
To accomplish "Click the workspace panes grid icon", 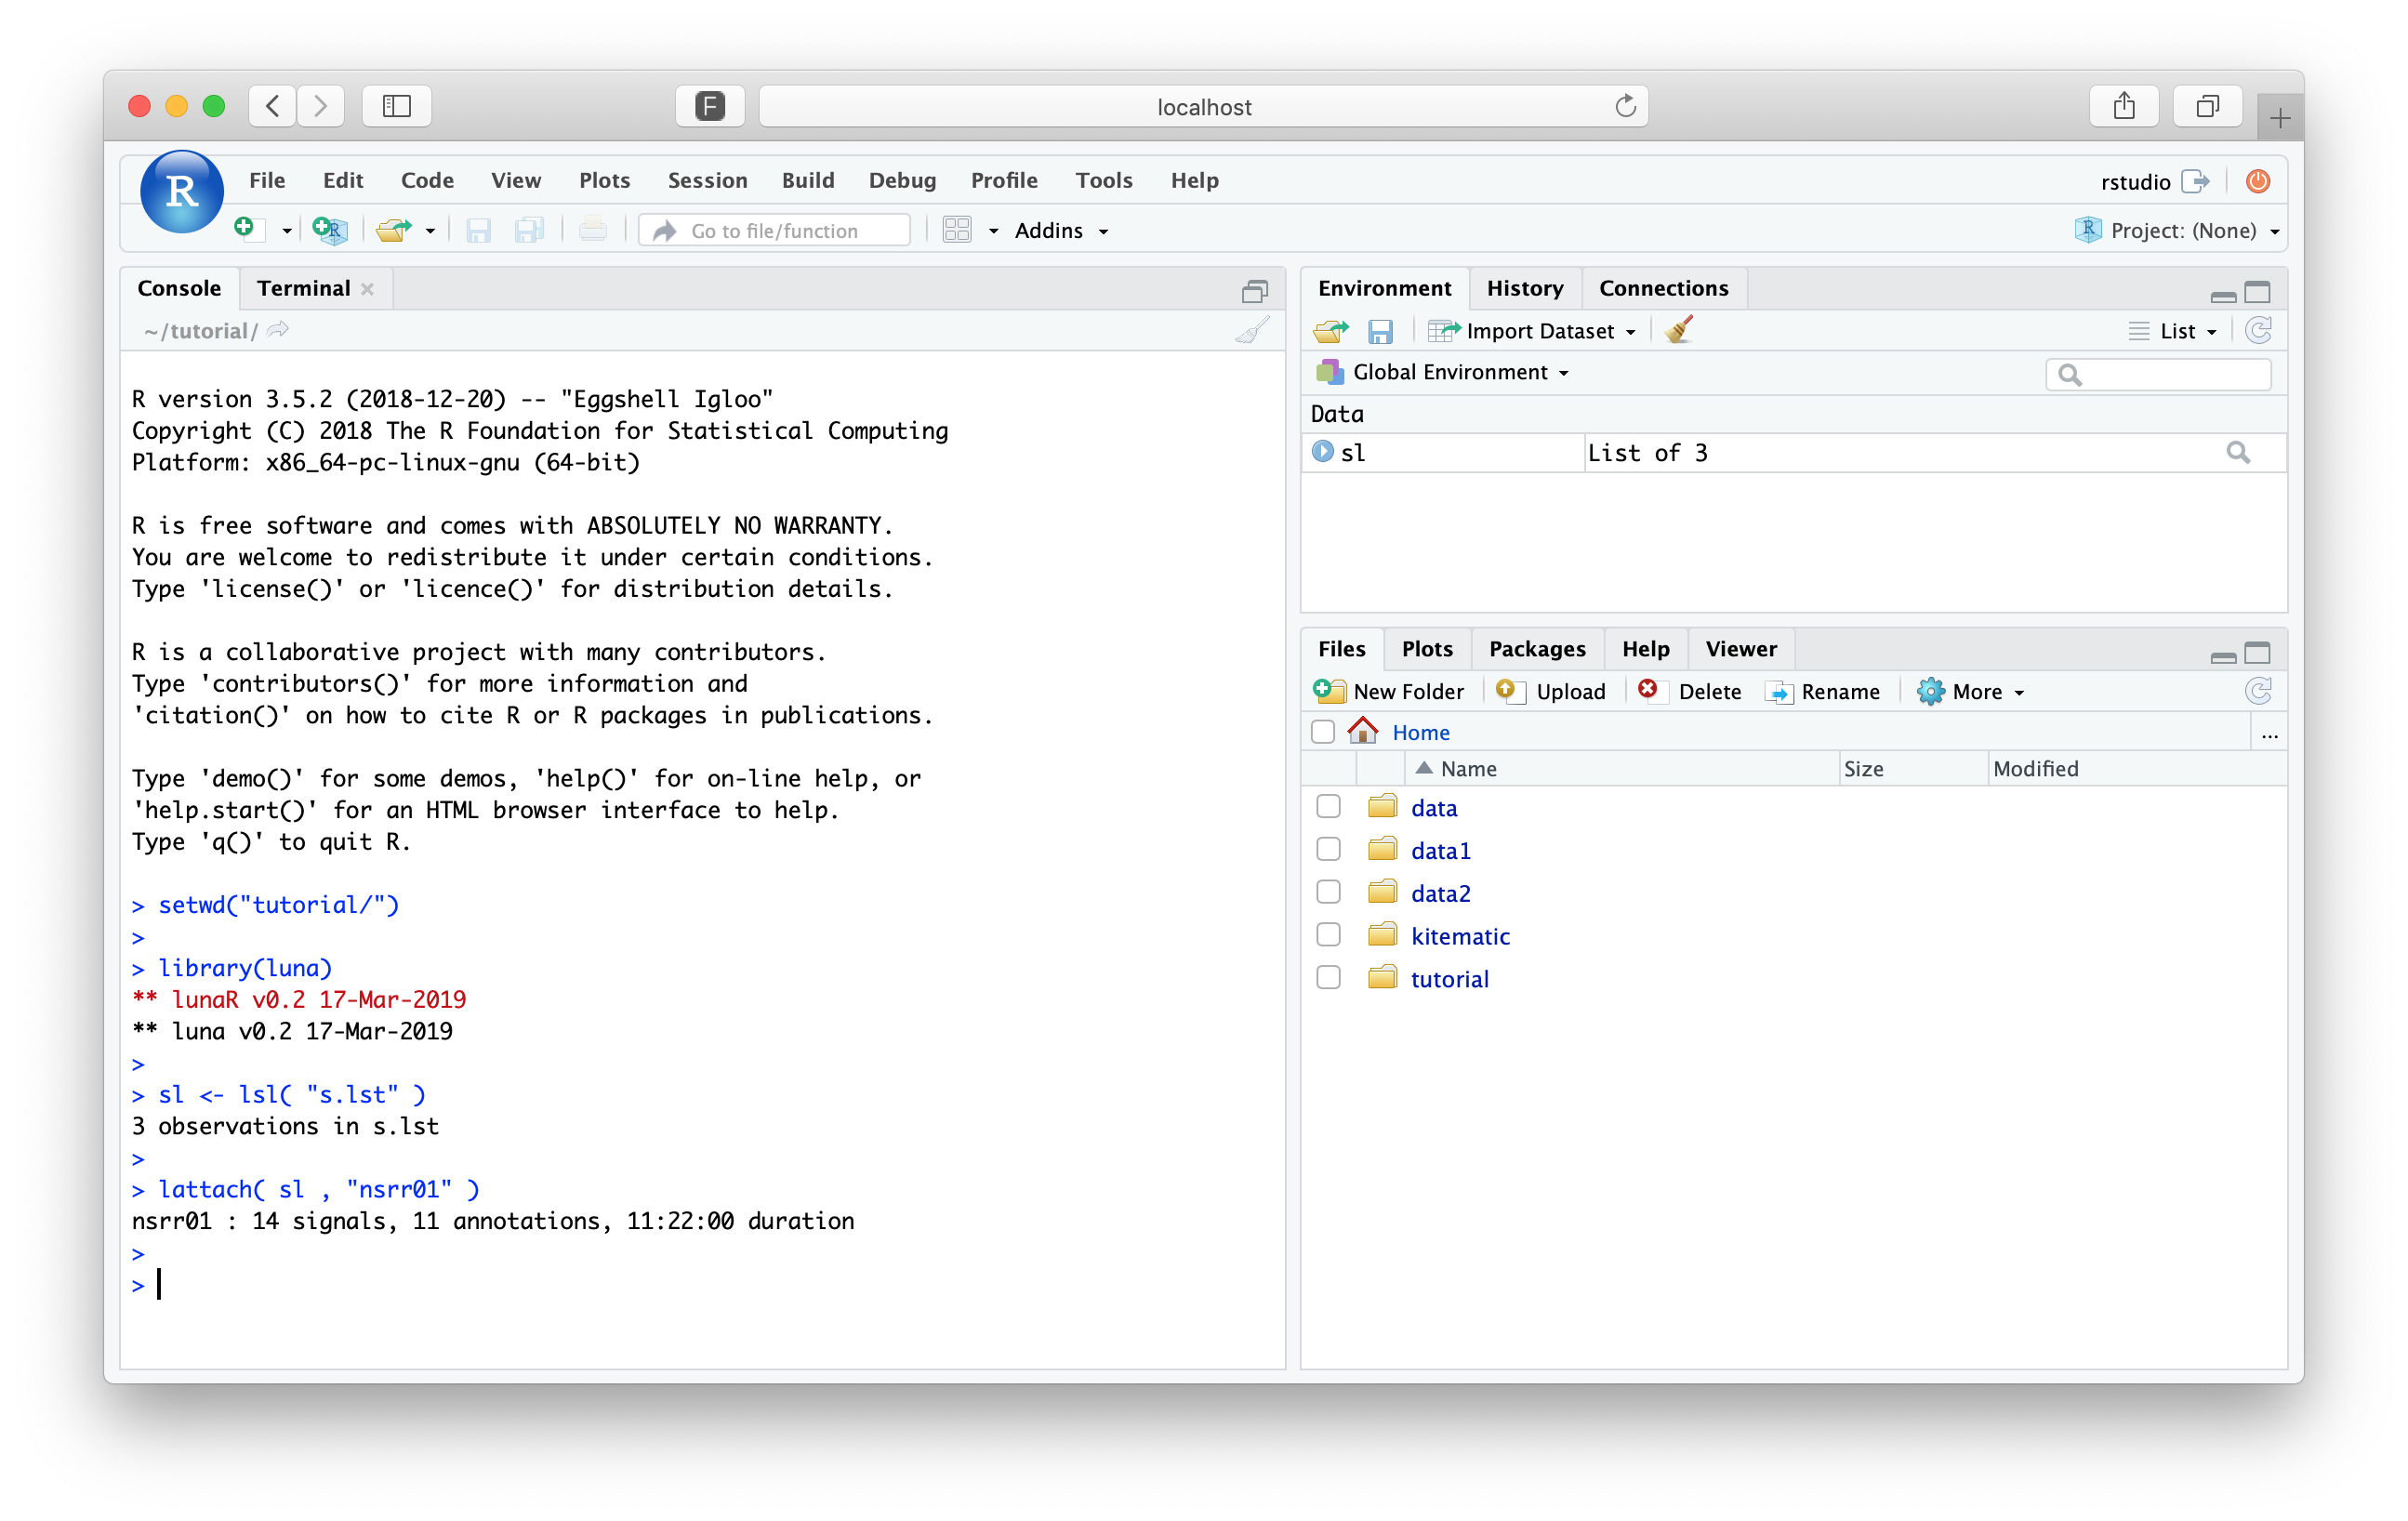I will click(x=957, y=230).
